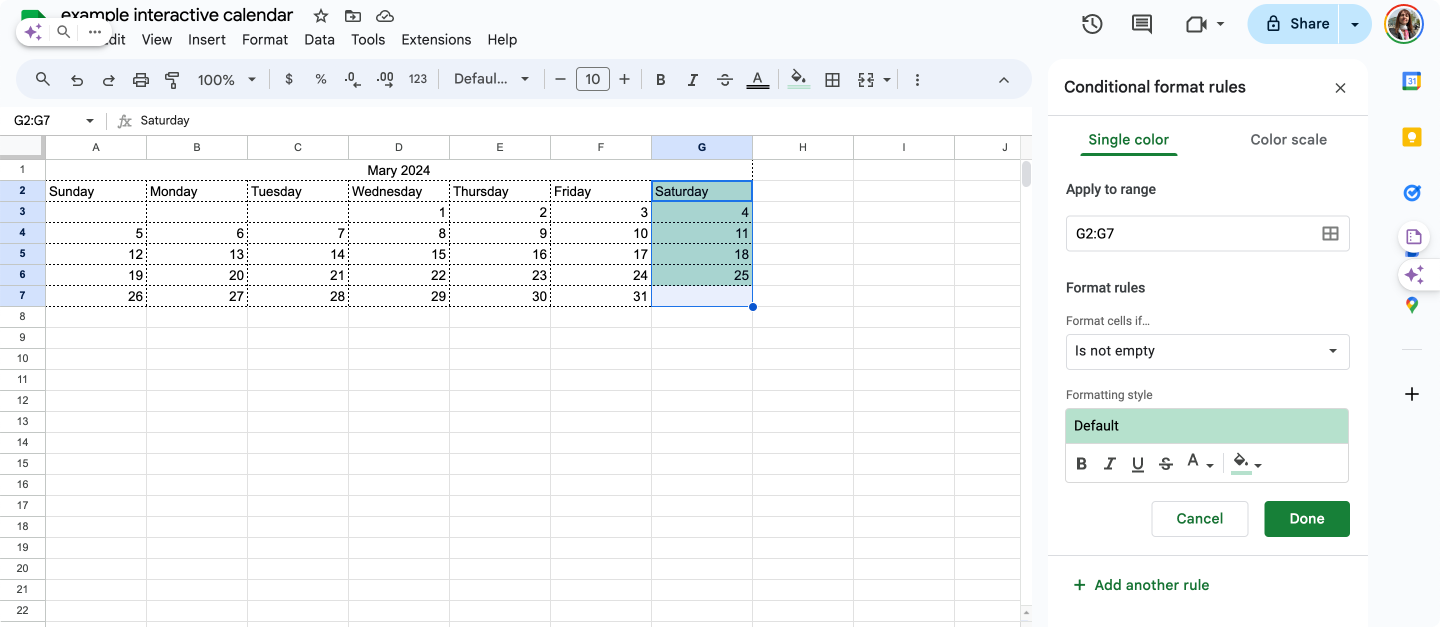Image resolution: width=1440 pixels, height=627 pixels.
Task: Click the Share button
Action: pyautogui.click(x=1297, y=24)
